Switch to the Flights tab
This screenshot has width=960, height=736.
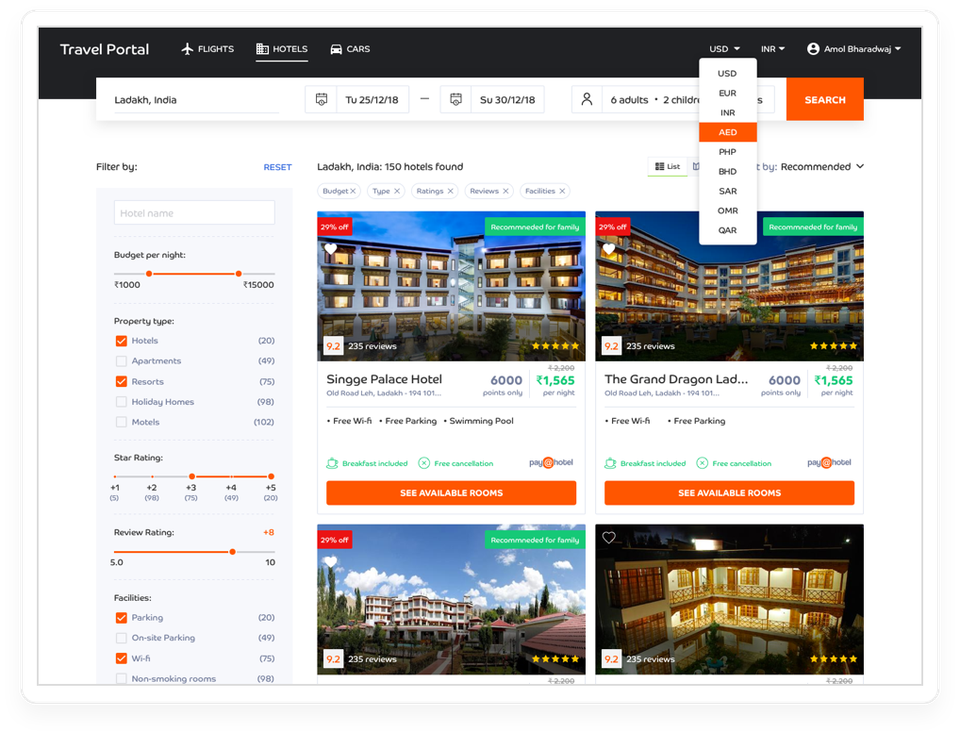tap(207, 49)
